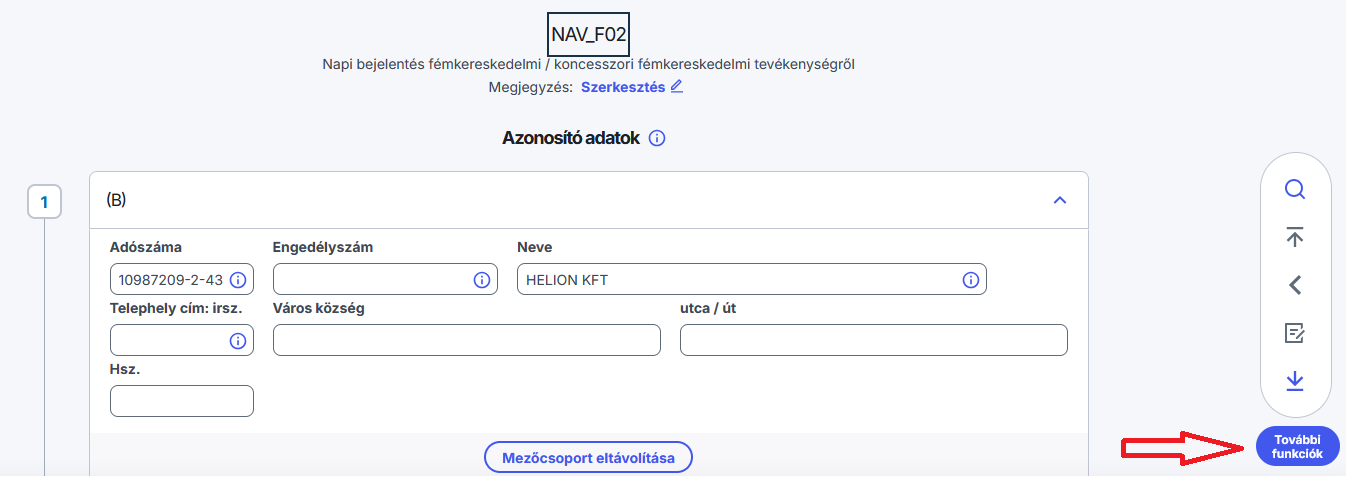Image resolution: width=1349 pixels, height=480 pixels.
Task: Click info icon in Neve field
Action: pos(970,280)
